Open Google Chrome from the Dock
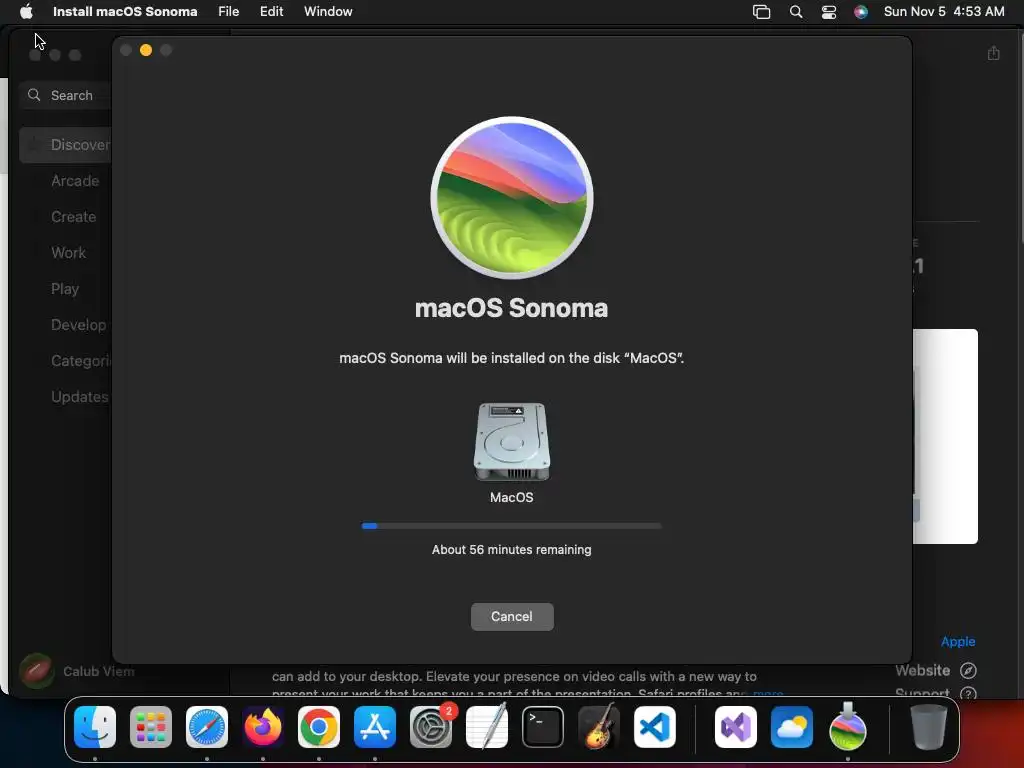This screenshot has height=768, width=1024. coord(319,727)
